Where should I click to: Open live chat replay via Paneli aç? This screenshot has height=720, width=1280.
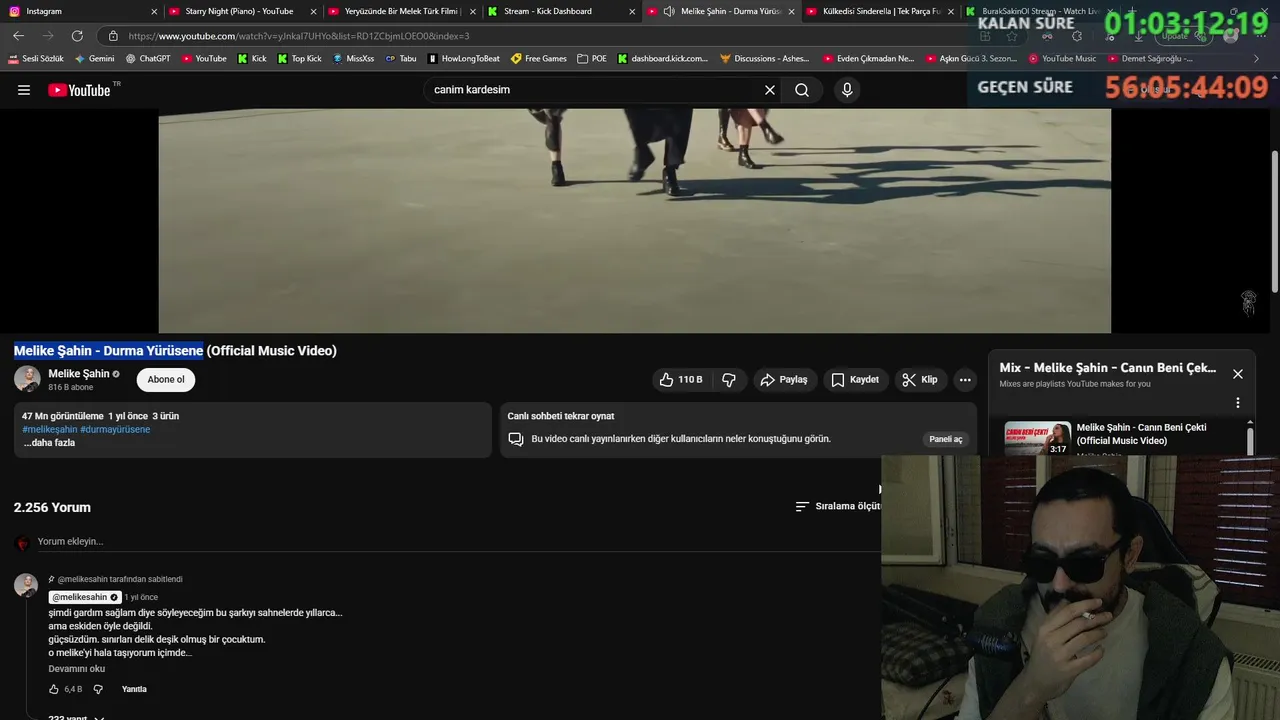point(946,439)
